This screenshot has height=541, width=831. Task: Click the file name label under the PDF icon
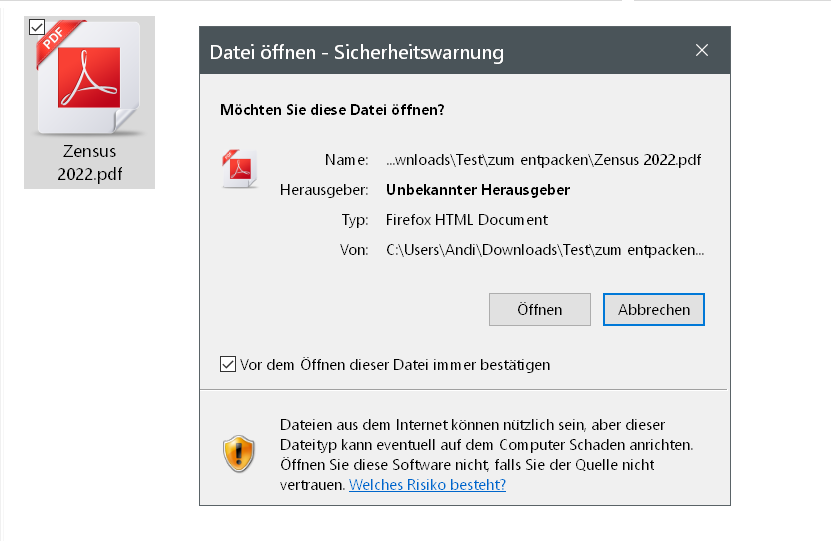click(x=89, y=162)
